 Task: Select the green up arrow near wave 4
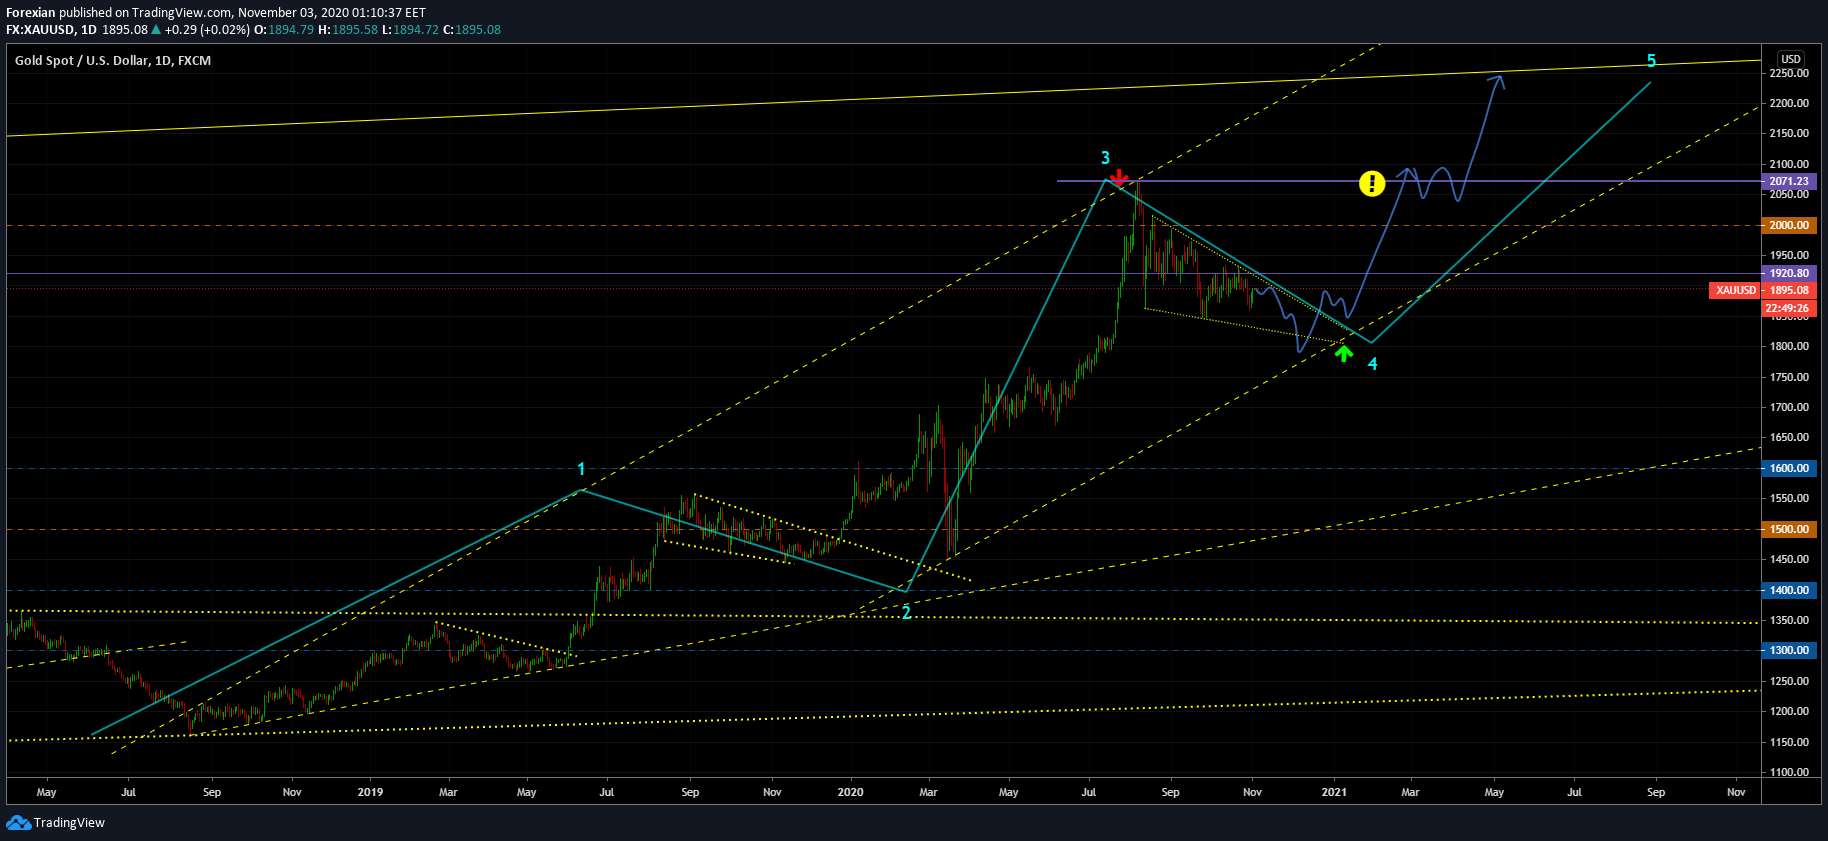[x=1344, y=352]
